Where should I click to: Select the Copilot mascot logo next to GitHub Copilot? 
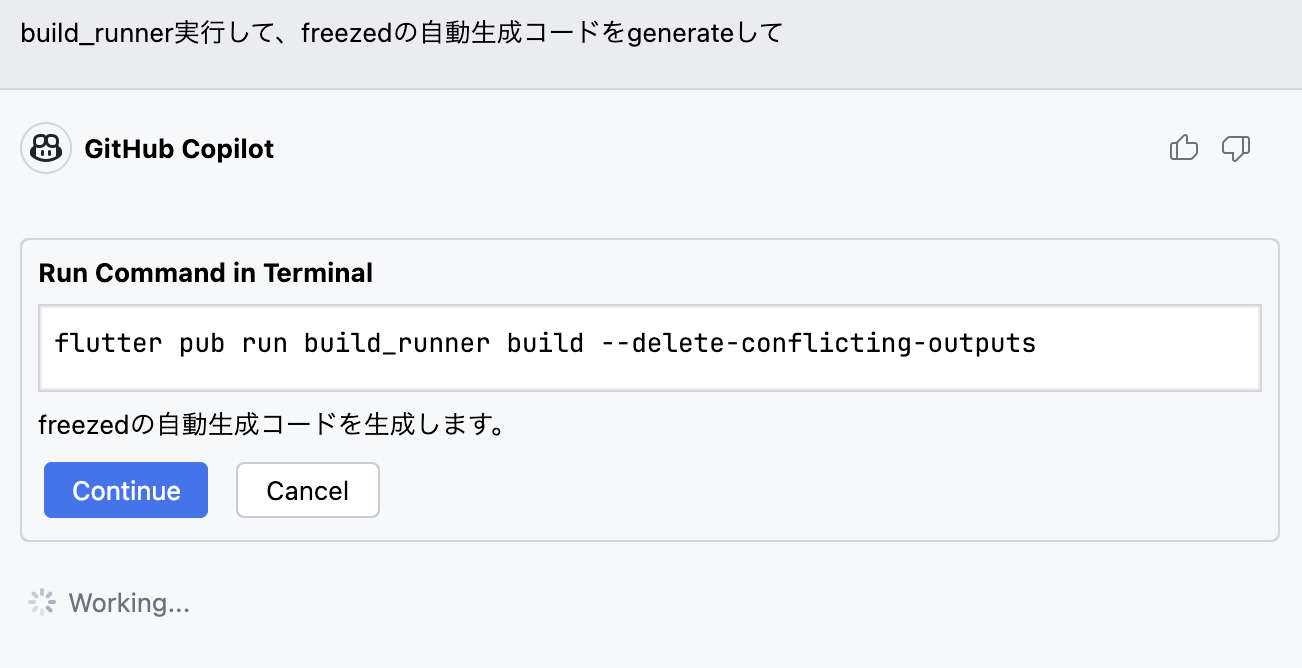46,147
